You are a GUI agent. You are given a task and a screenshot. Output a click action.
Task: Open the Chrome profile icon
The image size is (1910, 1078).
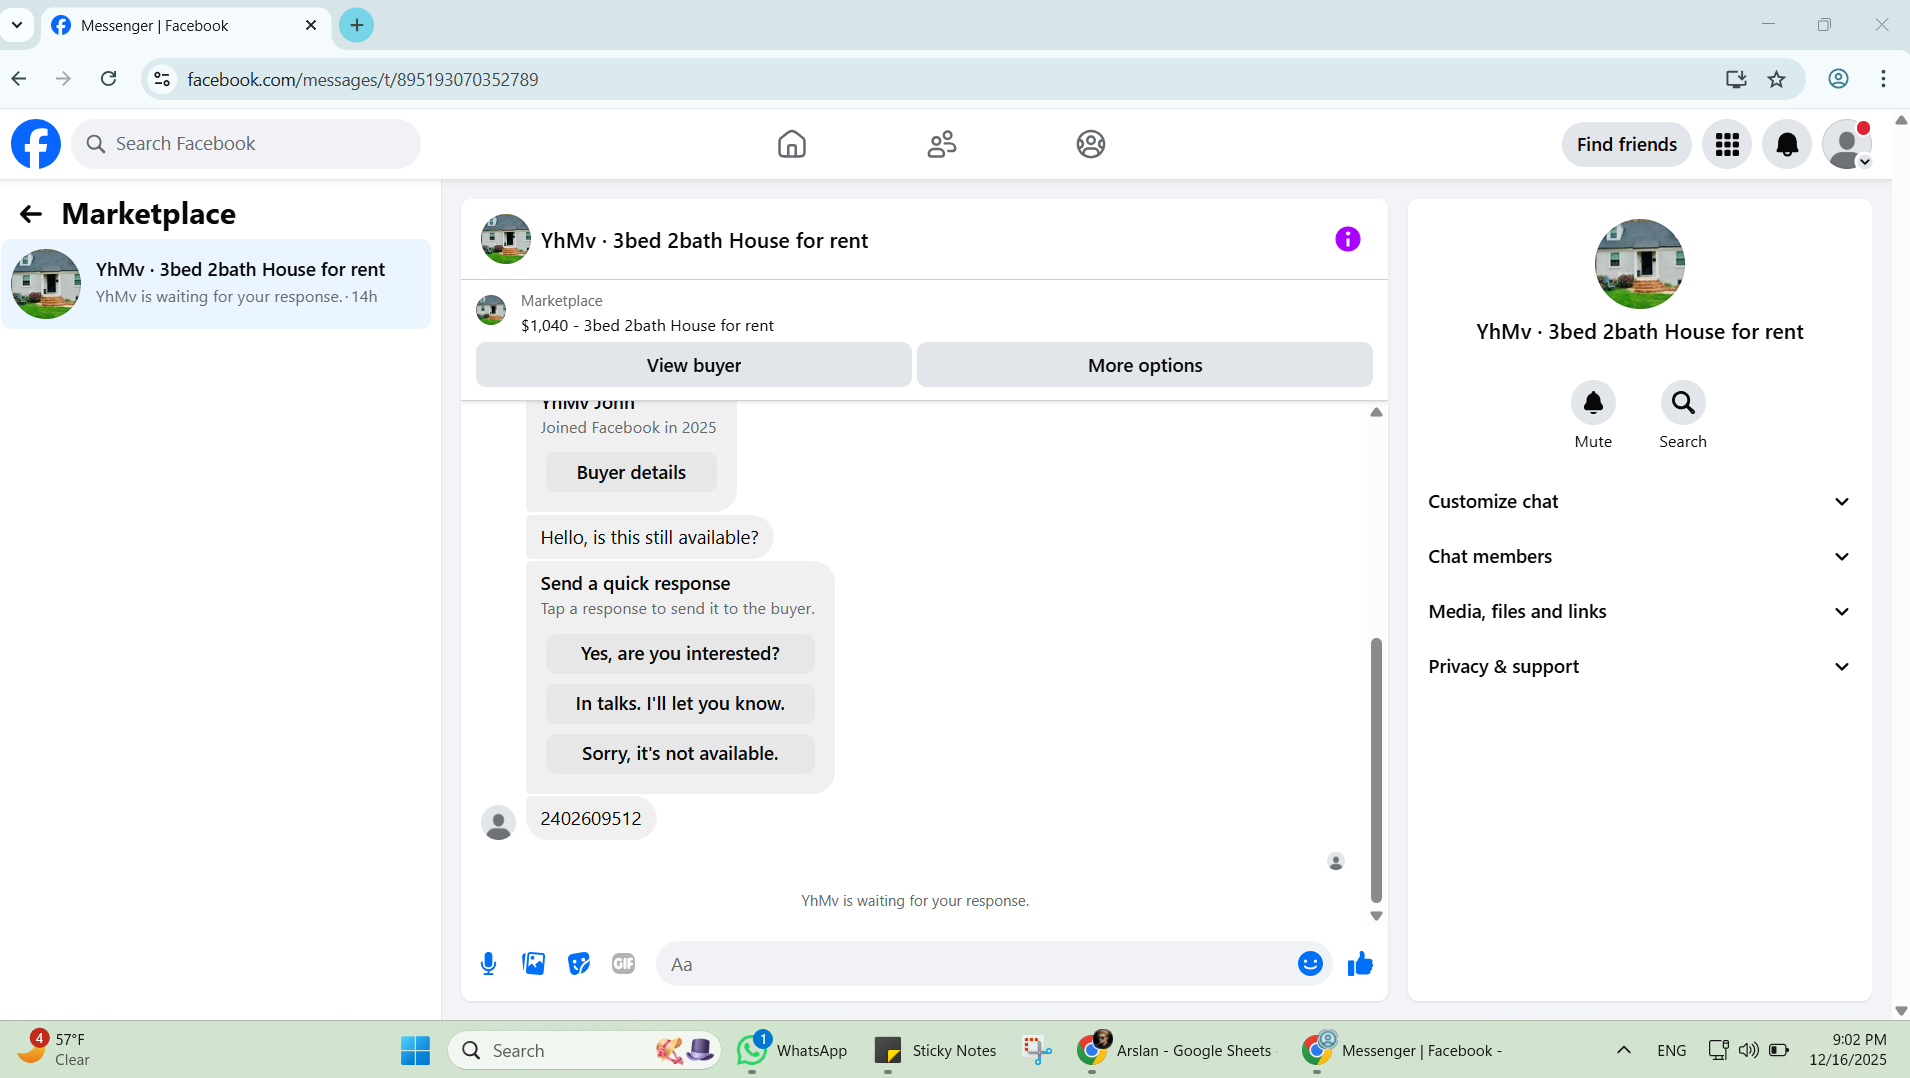tap(1838, 79)
